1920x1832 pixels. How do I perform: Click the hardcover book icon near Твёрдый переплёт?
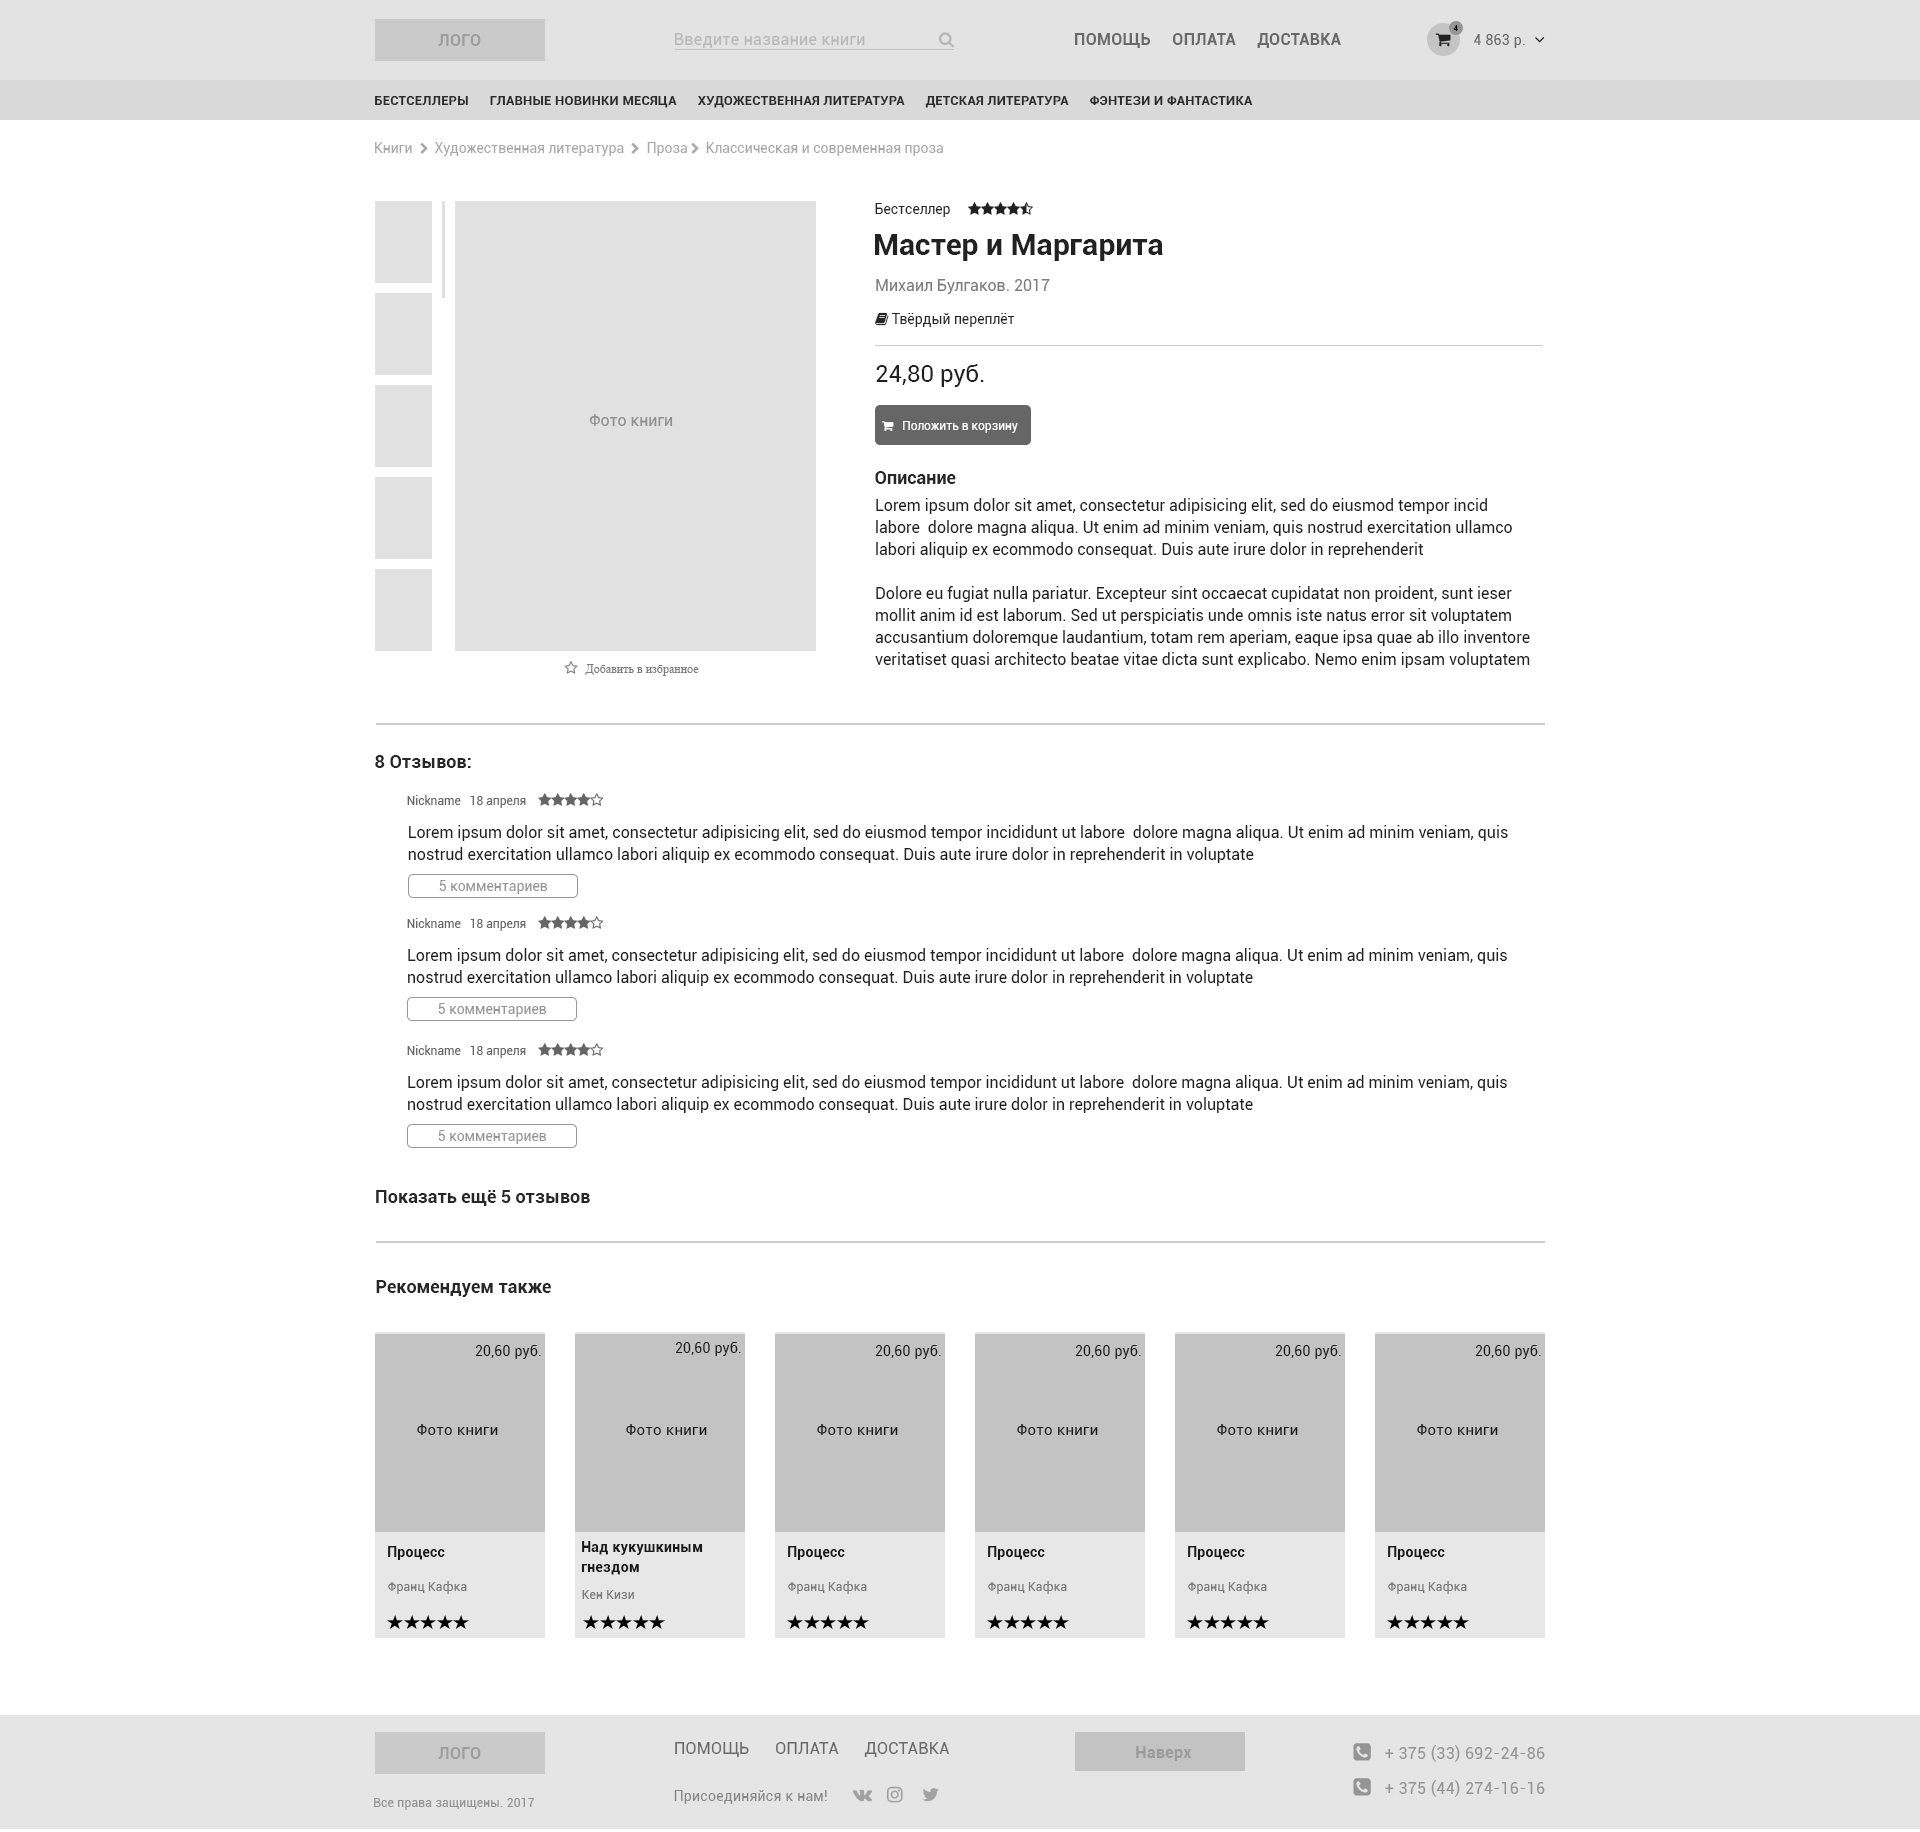tap(880, 319)
